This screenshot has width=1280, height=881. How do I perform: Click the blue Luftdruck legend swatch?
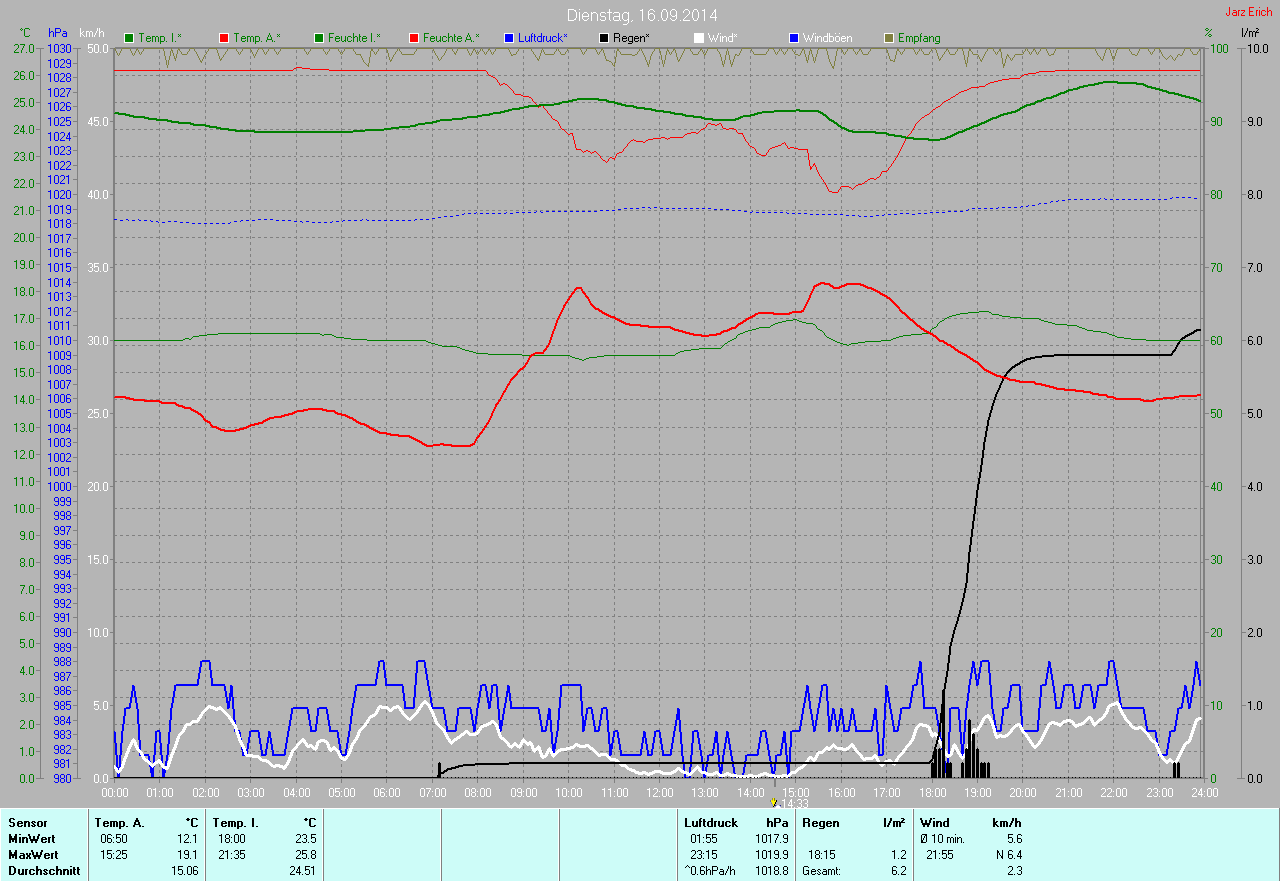[x=509, y=38]
